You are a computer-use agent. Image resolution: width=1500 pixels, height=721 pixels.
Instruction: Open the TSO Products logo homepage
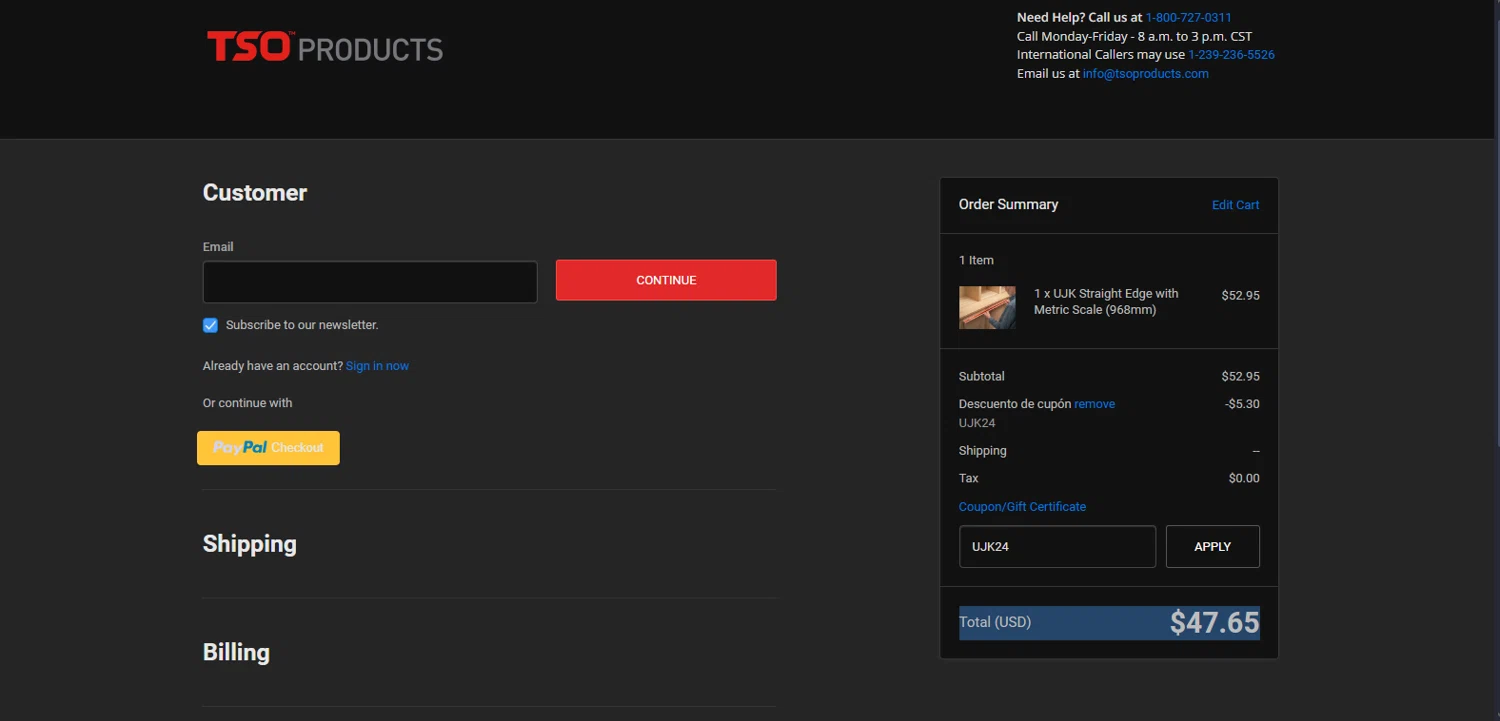[325, 47]
